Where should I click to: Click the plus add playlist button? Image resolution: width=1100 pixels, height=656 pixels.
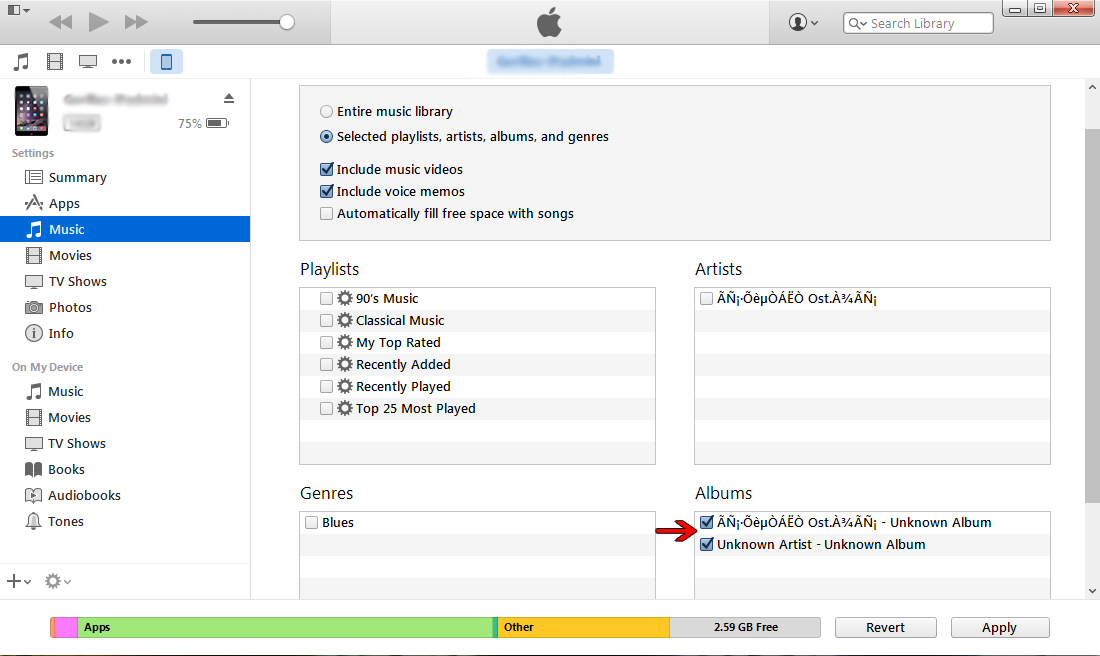pos(19,581)
